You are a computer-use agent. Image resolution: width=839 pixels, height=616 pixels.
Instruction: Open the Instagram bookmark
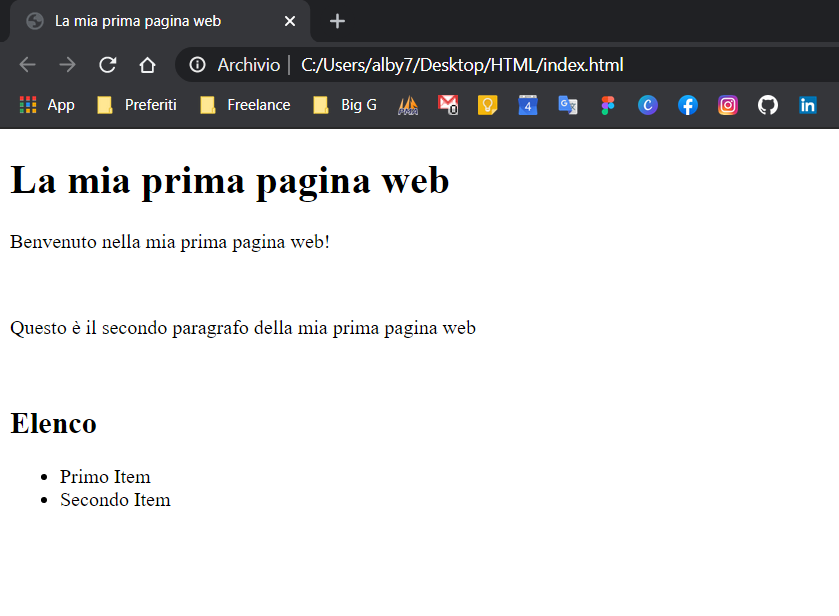(727, 105)
